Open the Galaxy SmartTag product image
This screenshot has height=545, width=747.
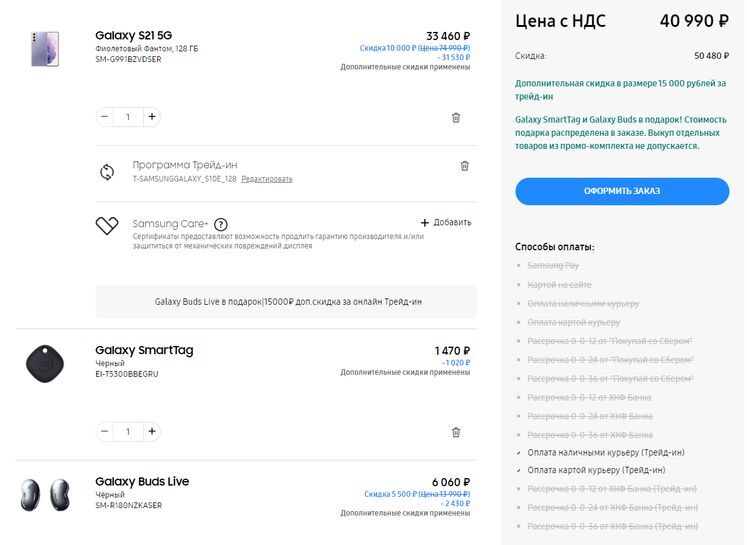(x=46, y=363)
